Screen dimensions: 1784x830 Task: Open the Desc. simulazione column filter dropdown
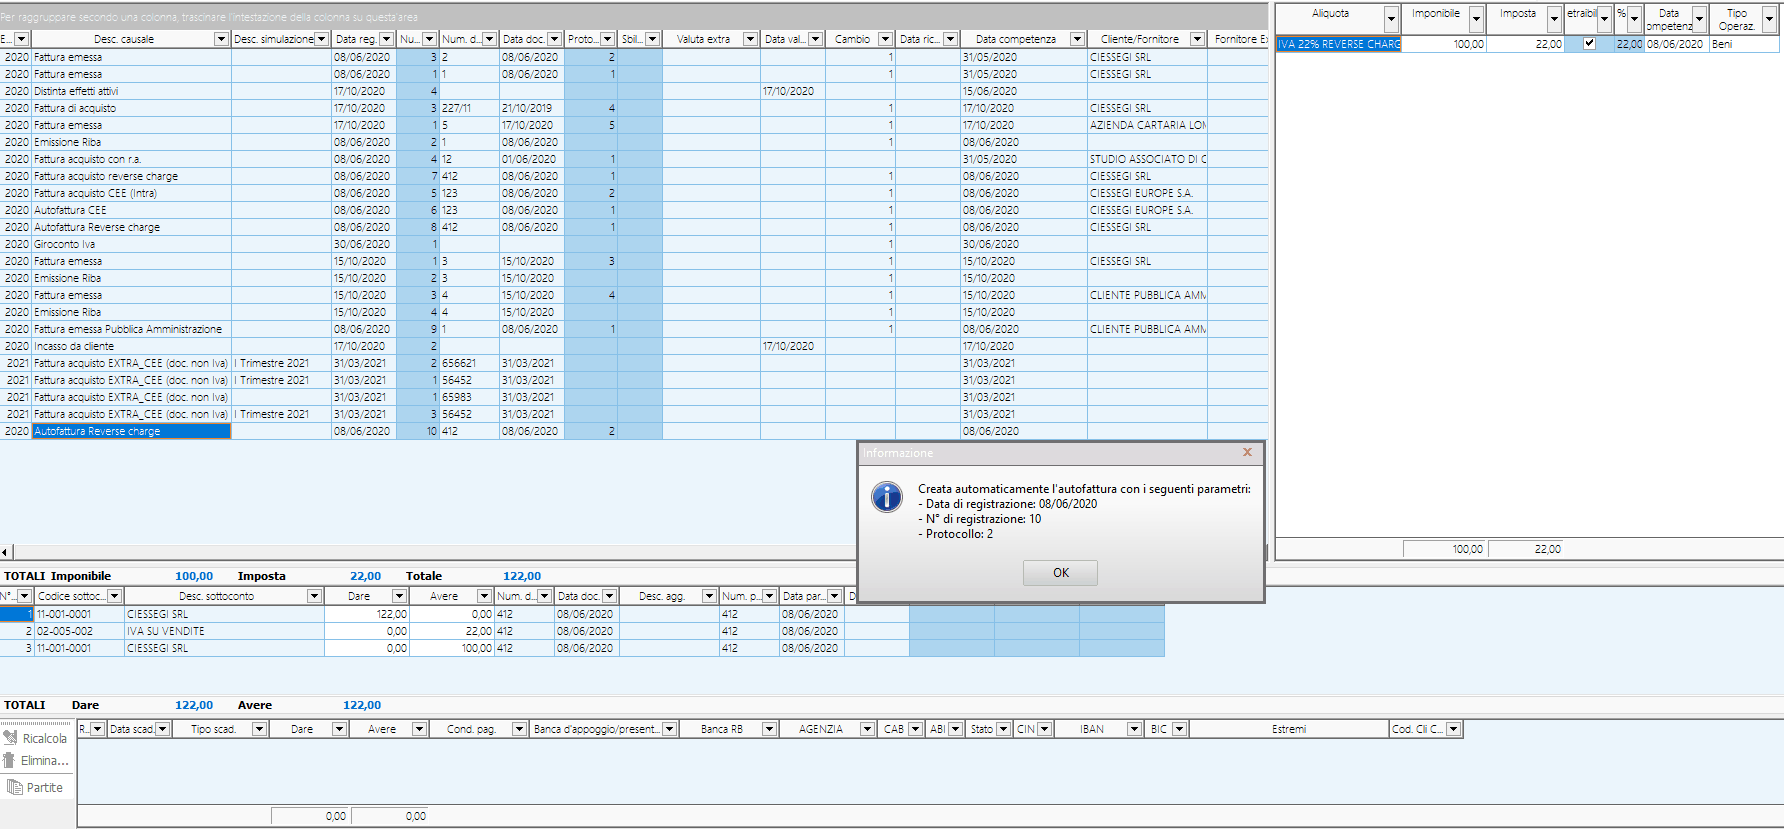[x=321, y=39]
